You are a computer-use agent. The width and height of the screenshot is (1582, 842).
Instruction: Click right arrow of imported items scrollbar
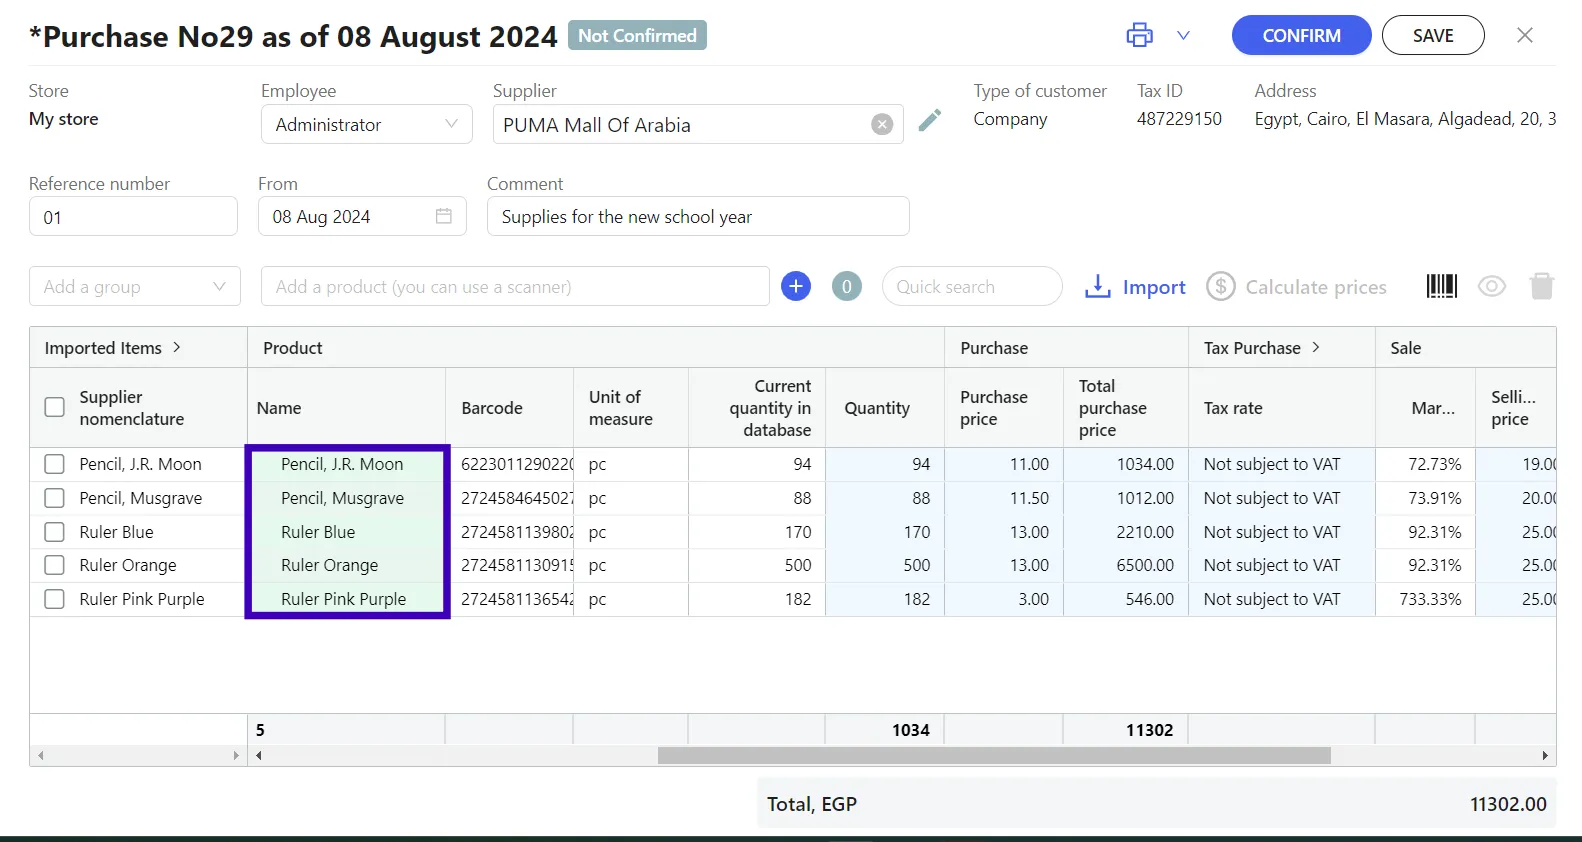[236, 755]
